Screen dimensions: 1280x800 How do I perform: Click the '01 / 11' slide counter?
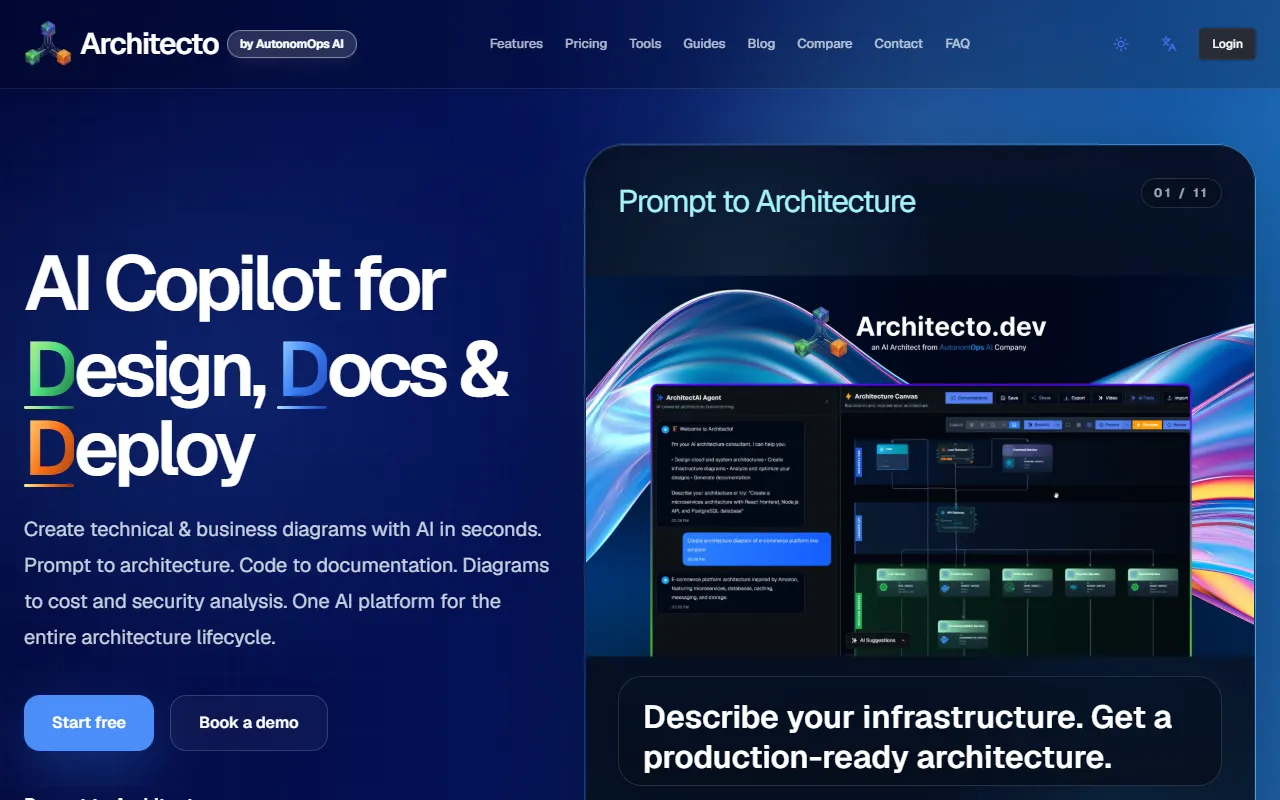(x=1181, y=193)
